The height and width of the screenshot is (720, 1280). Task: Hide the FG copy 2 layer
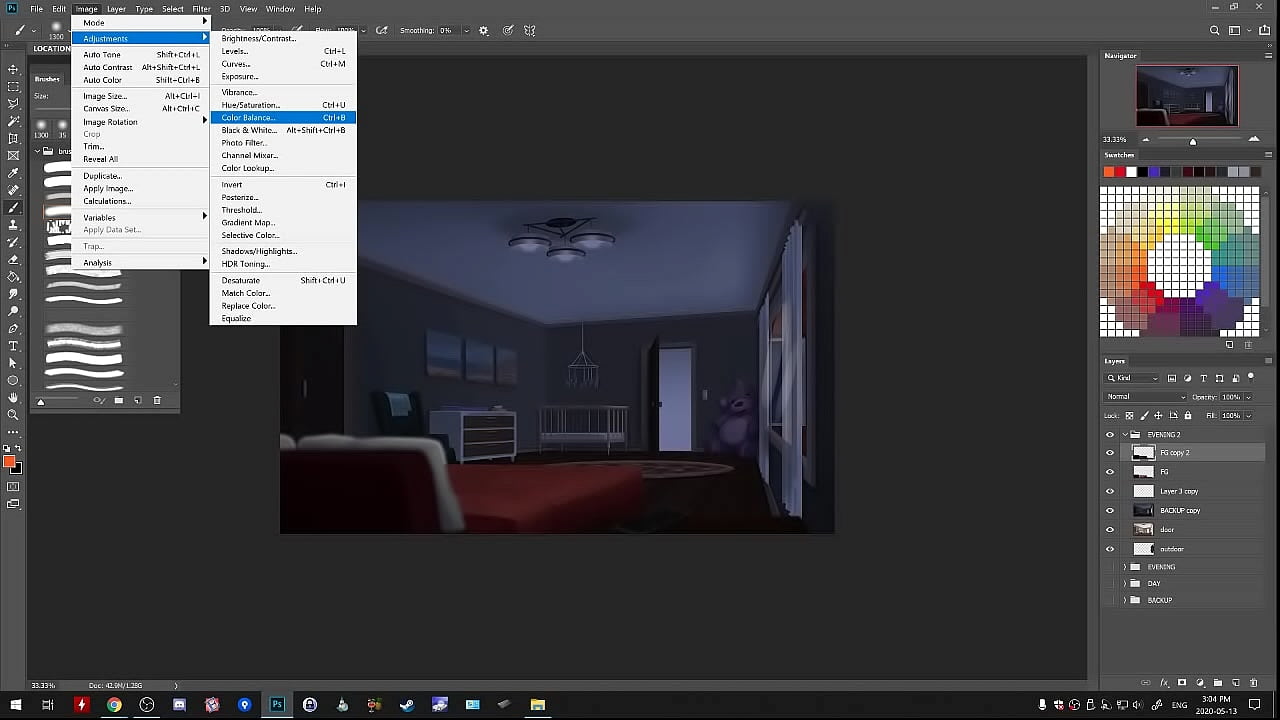[1109, 453]
